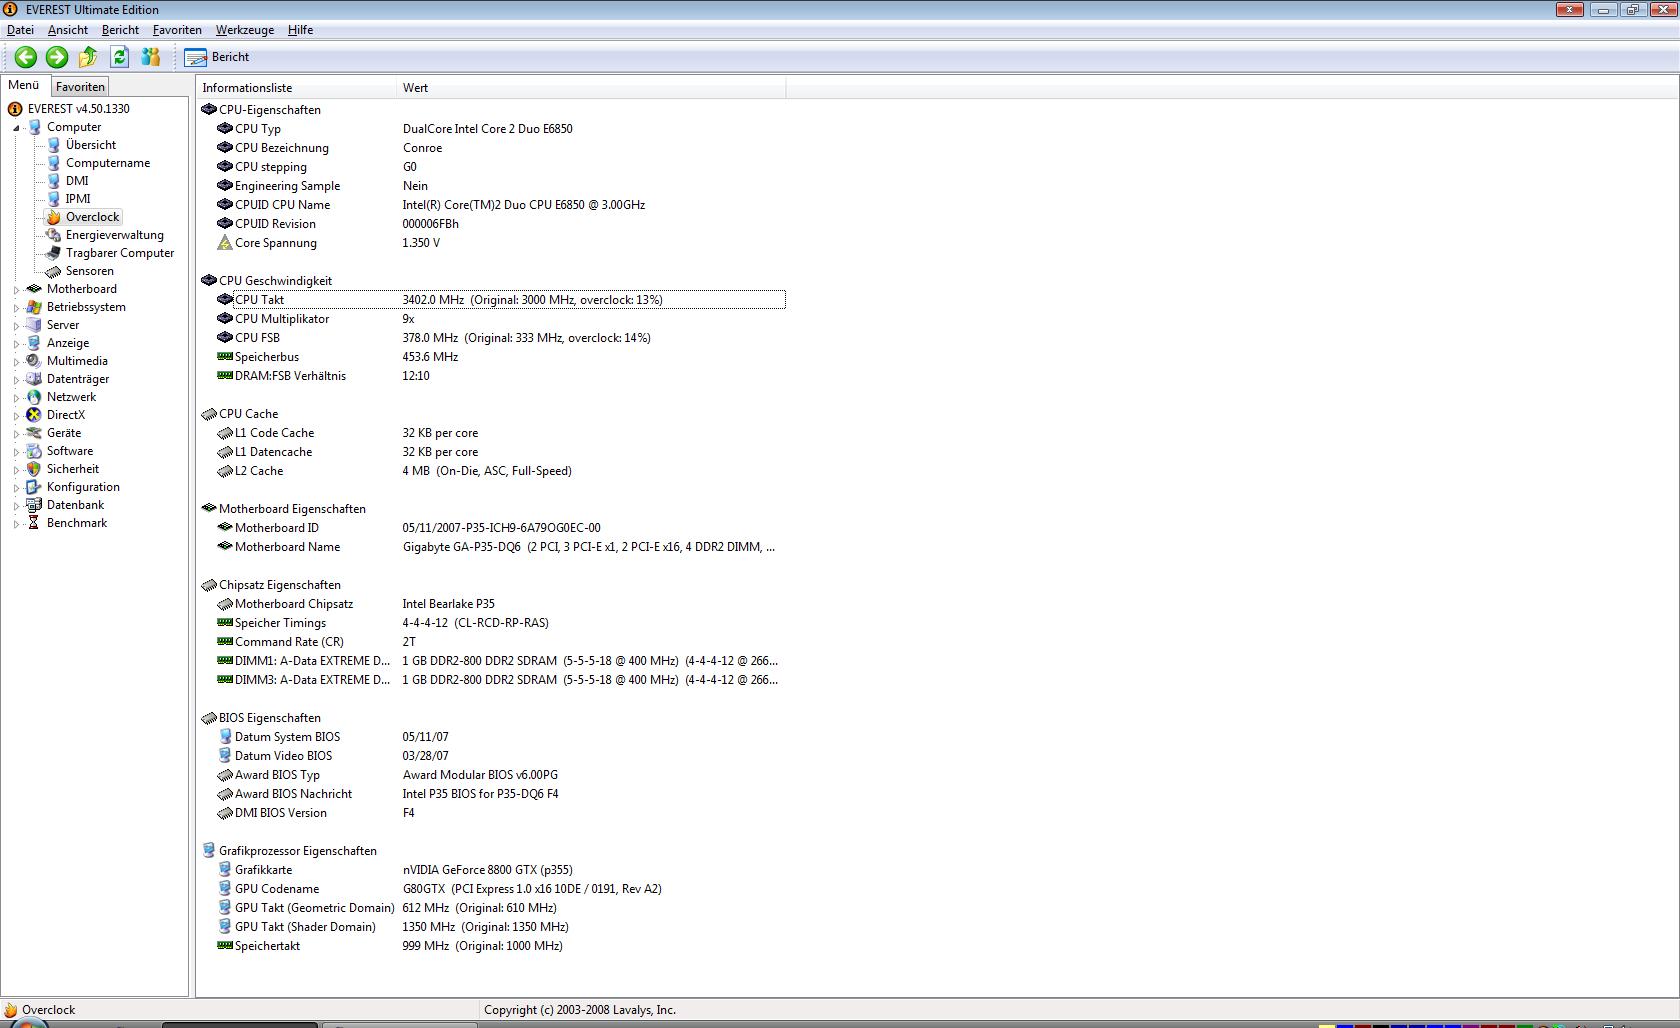Click the Core Spannung warning icon
The height and width of the screenshot is (1028, 1680).
[225, 243]
